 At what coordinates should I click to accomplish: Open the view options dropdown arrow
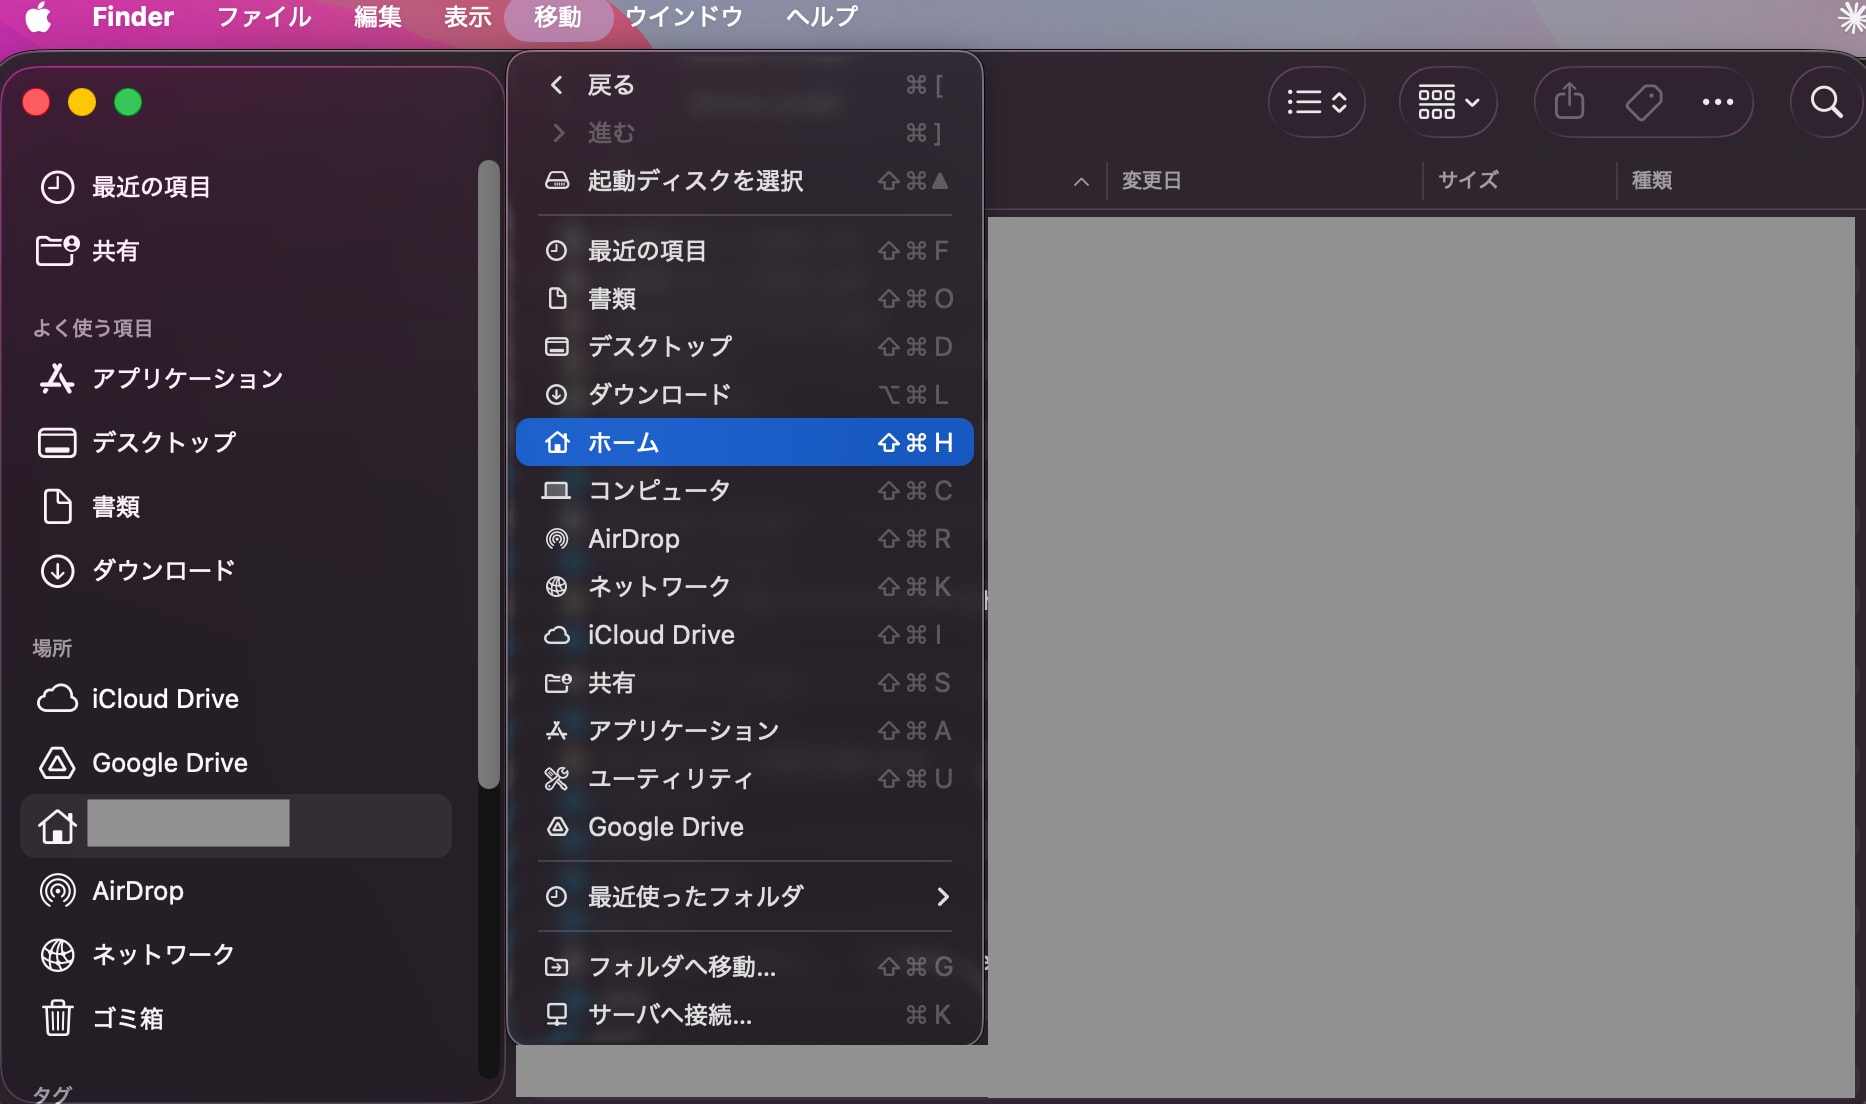(1470, 102)
